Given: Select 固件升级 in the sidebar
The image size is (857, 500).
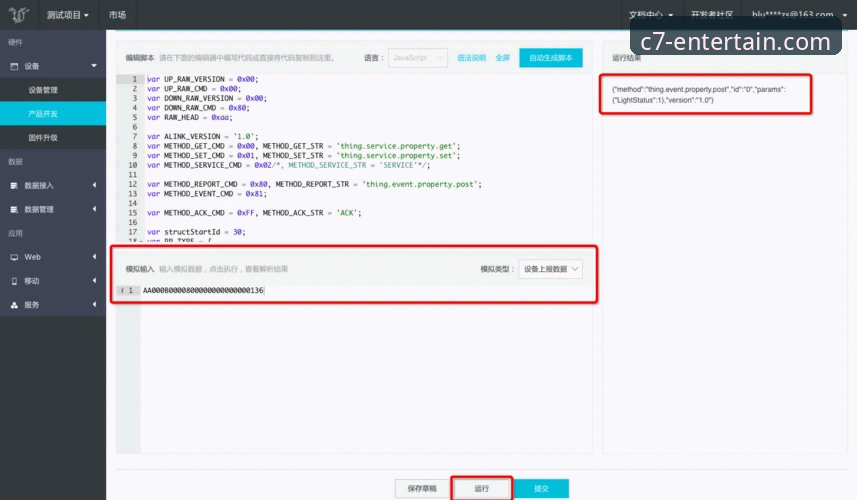Looking at the screenshot, I should click(x=43, y=138).
